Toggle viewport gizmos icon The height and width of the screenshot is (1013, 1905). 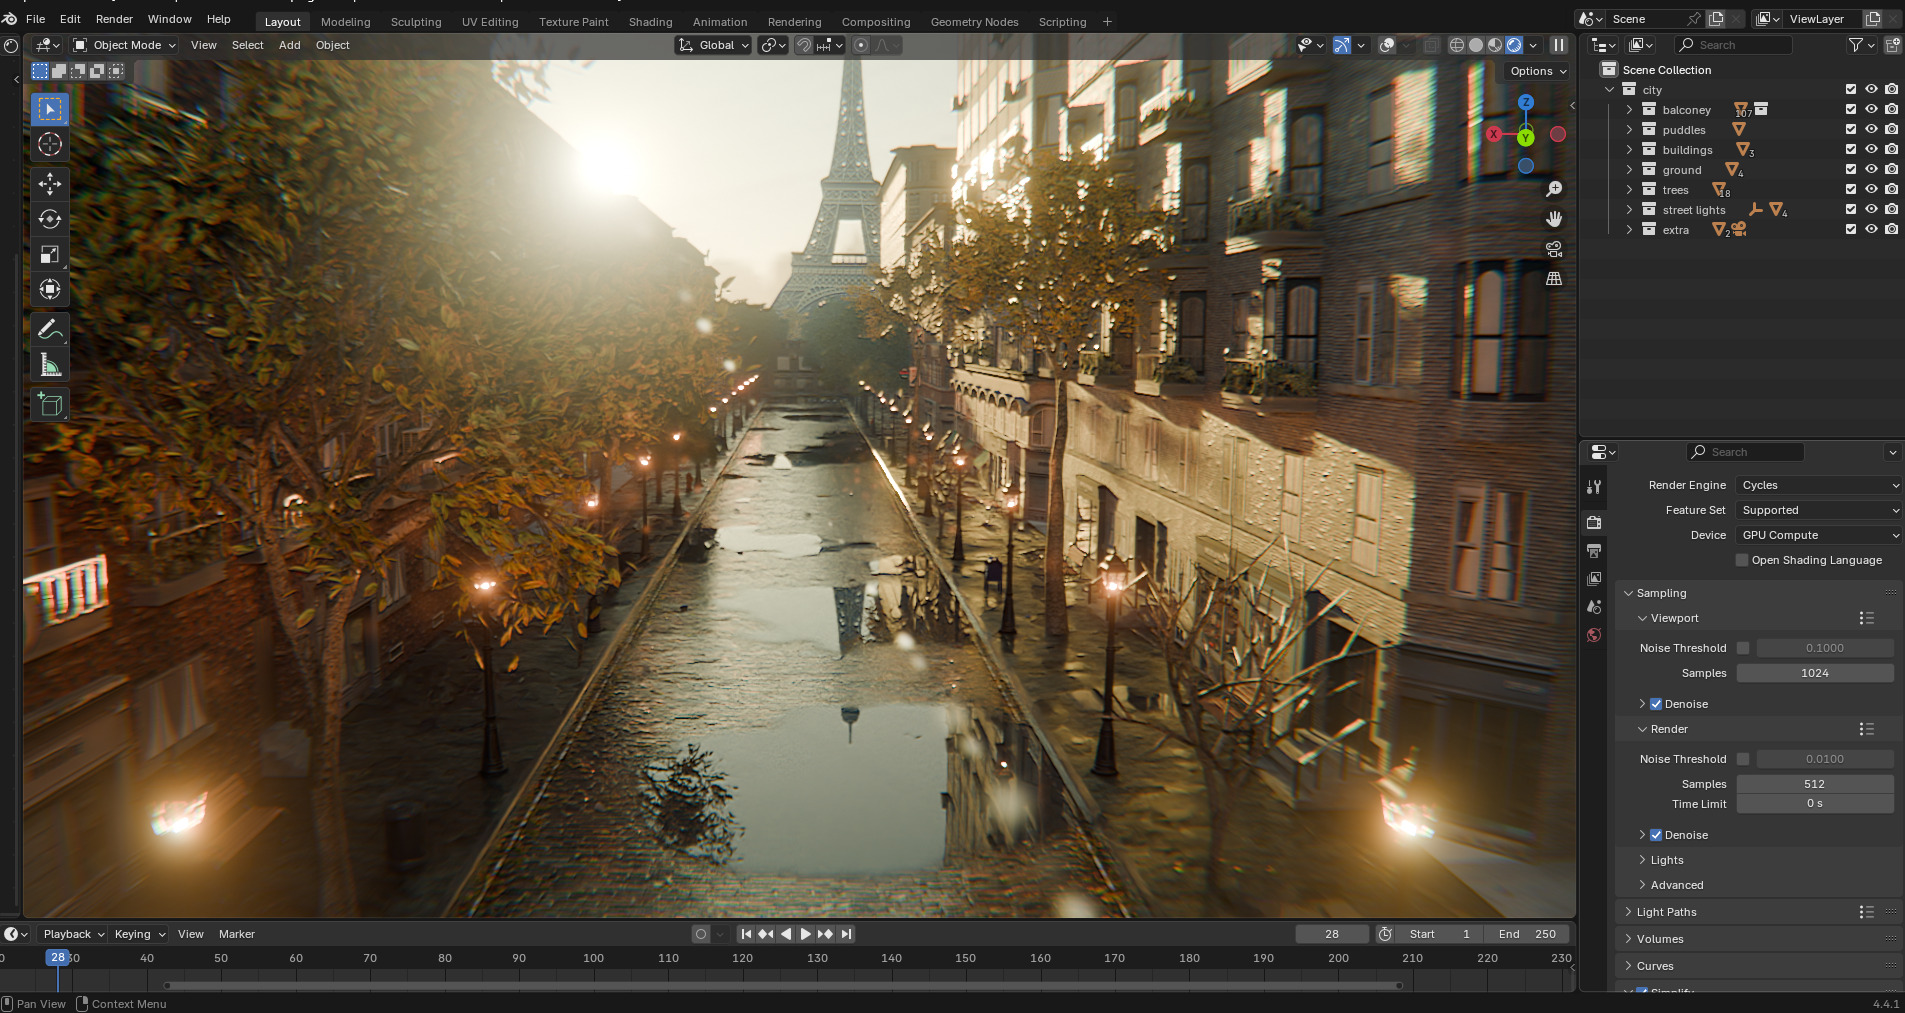click(x=1342, y=45)
